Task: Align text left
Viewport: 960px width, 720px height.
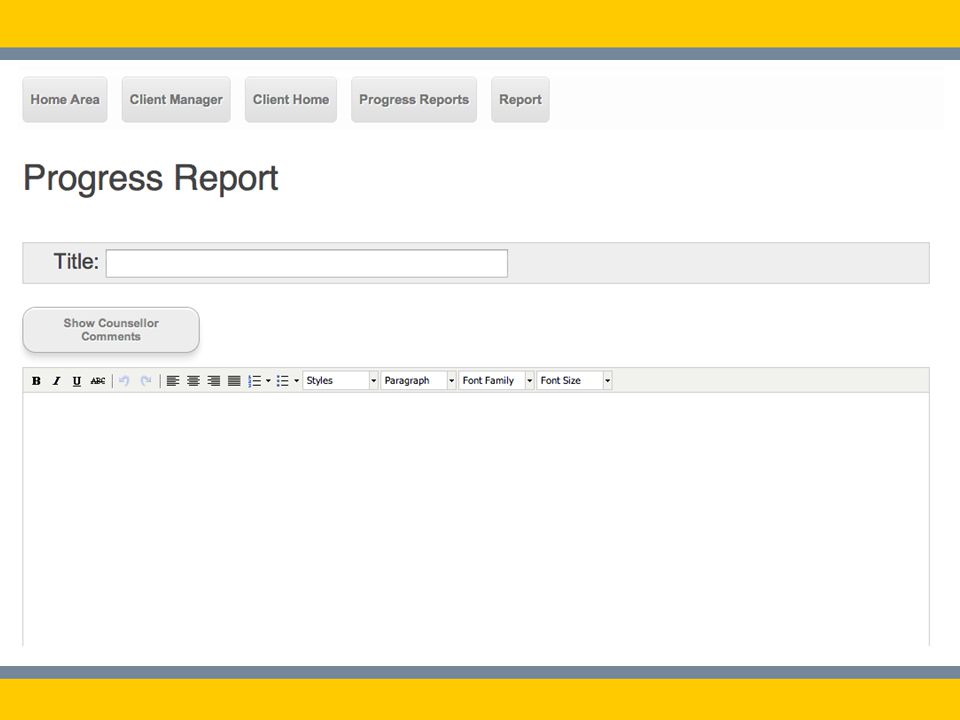Action: click(x=173, y=381)
